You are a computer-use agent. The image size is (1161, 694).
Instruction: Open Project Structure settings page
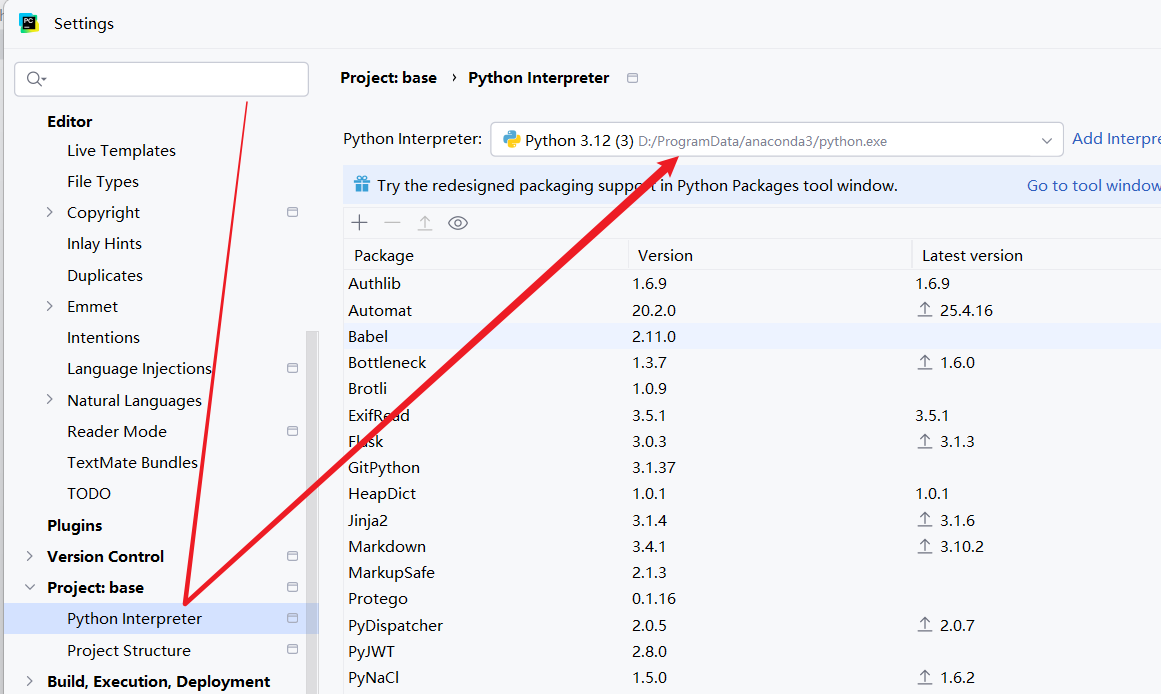[x=129, y=650]
